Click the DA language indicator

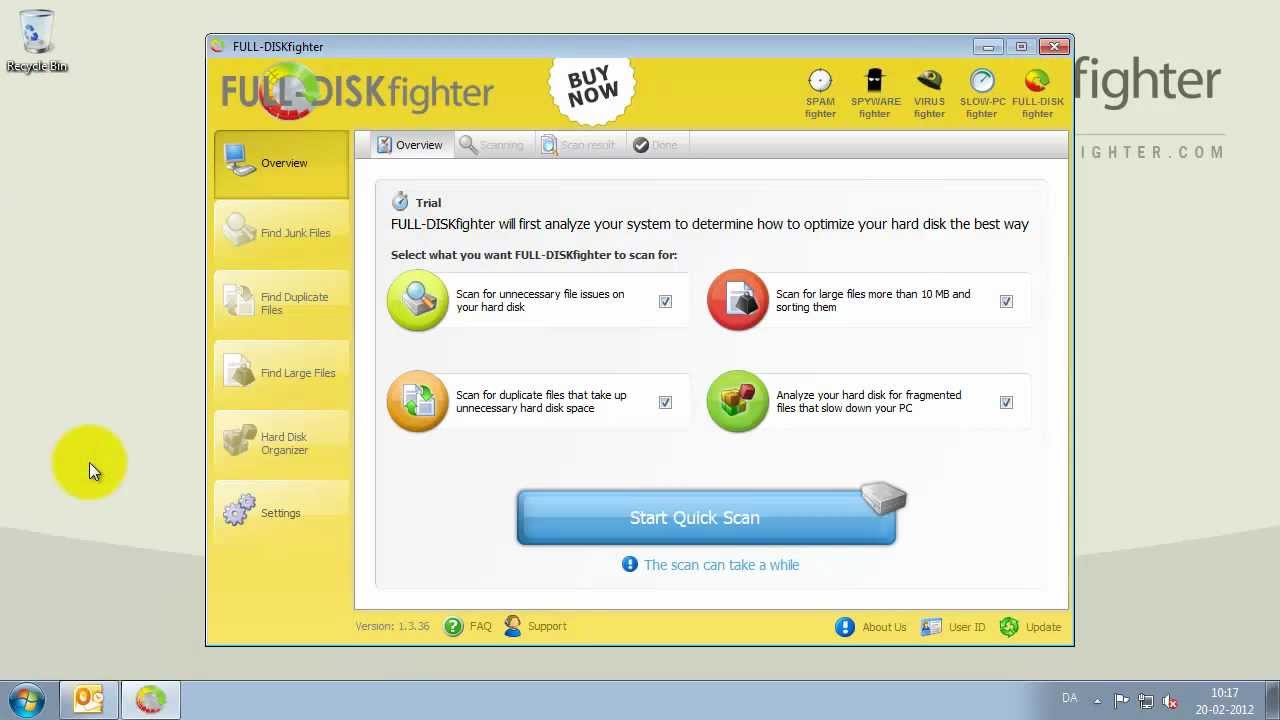(x=1069, y=698)
